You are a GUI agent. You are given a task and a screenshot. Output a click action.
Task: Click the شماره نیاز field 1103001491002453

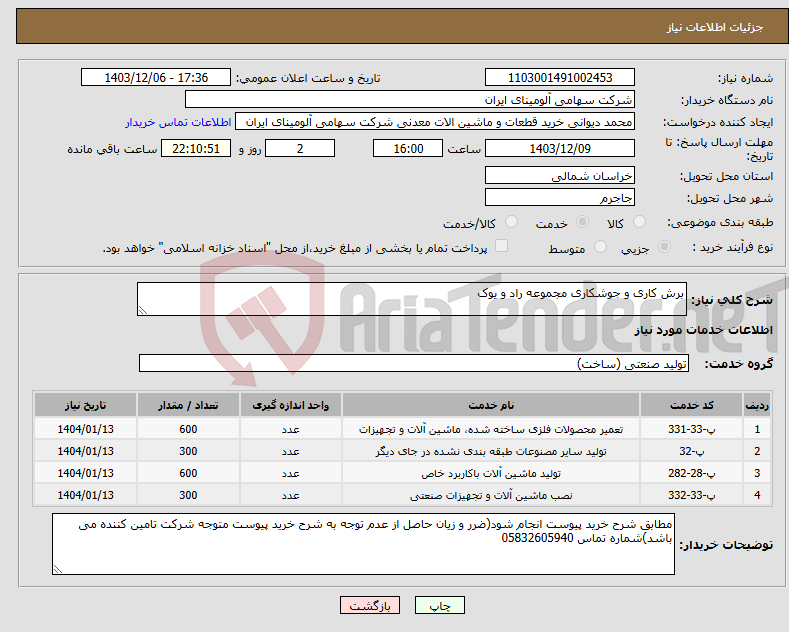[560, 77]
